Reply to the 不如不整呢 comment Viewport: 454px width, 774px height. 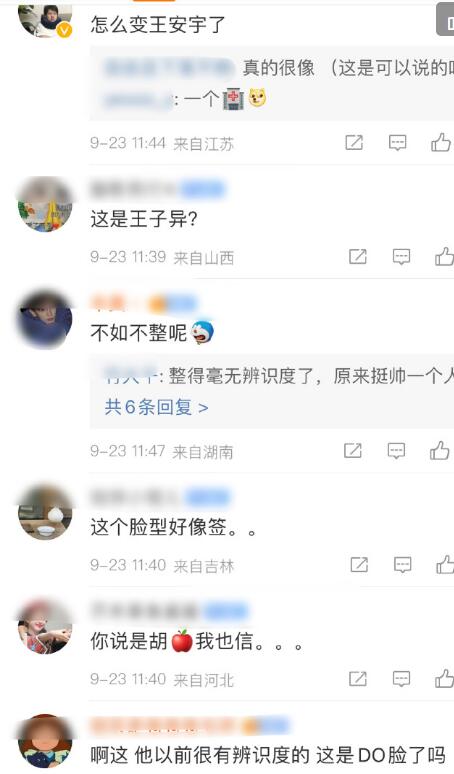(396, 451)
